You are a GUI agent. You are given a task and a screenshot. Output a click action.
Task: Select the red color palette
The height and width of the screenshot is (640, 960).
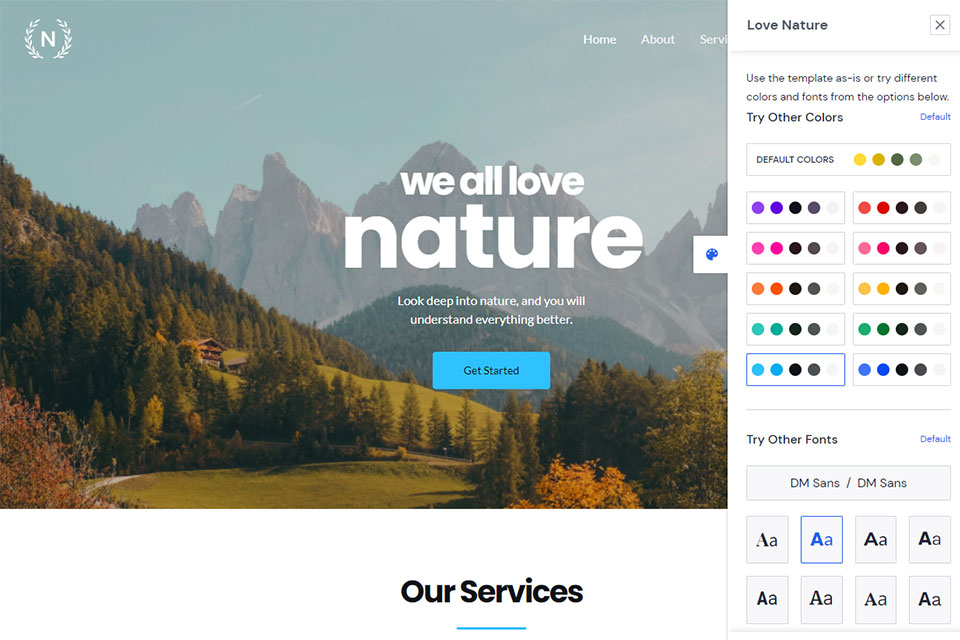point(902,208)
